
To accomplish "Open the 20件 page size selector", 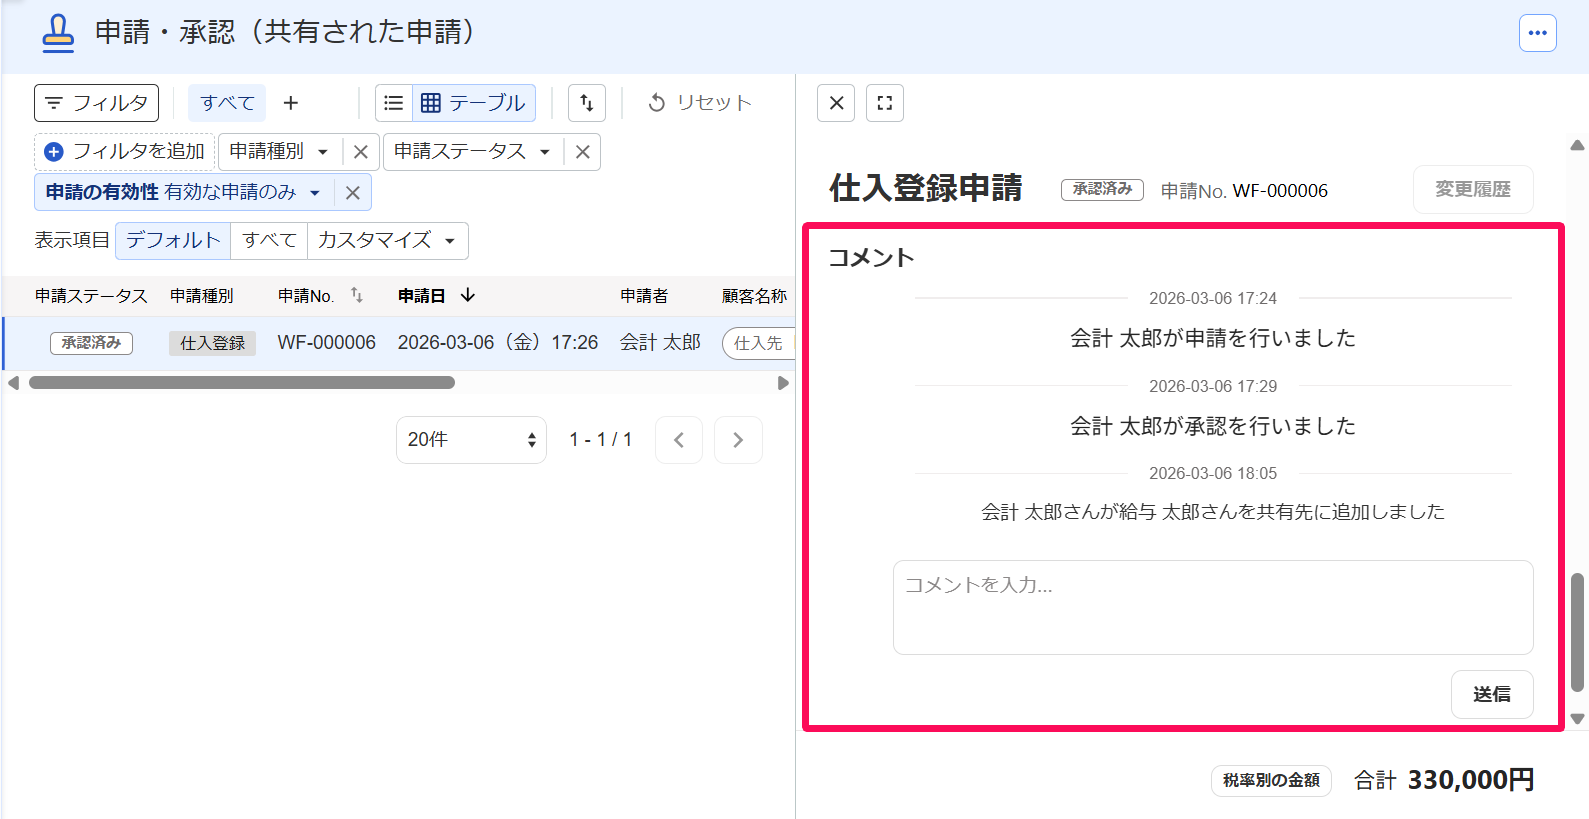I will tap(471, 440).
